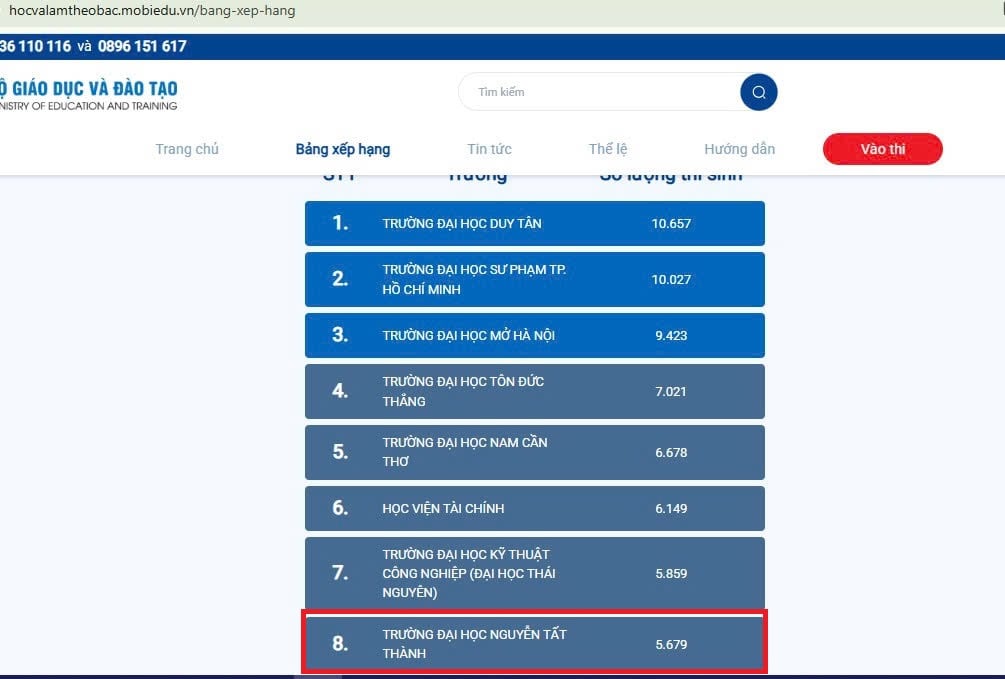Open the Thể lệ menu item
This screenshot has height=679, width=1005.
coord(608,149)
